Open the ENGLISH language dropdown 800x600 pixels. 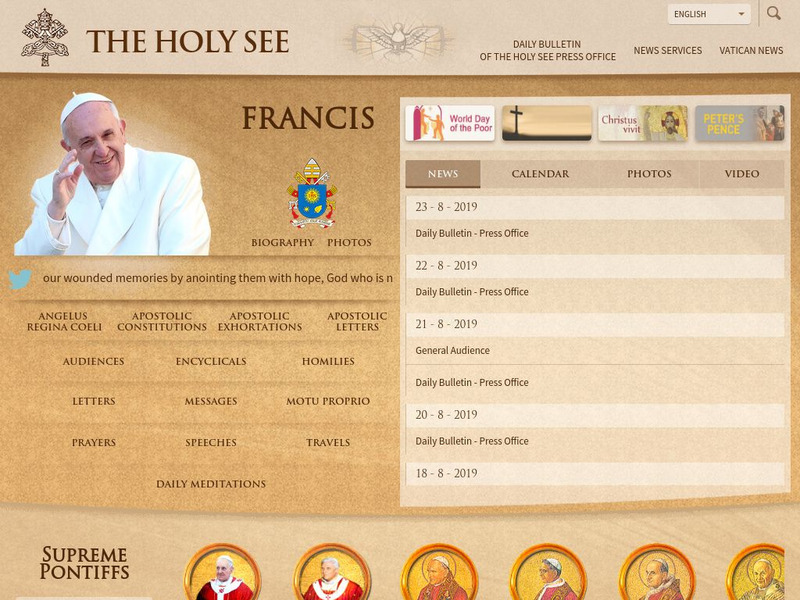point(709,14)
